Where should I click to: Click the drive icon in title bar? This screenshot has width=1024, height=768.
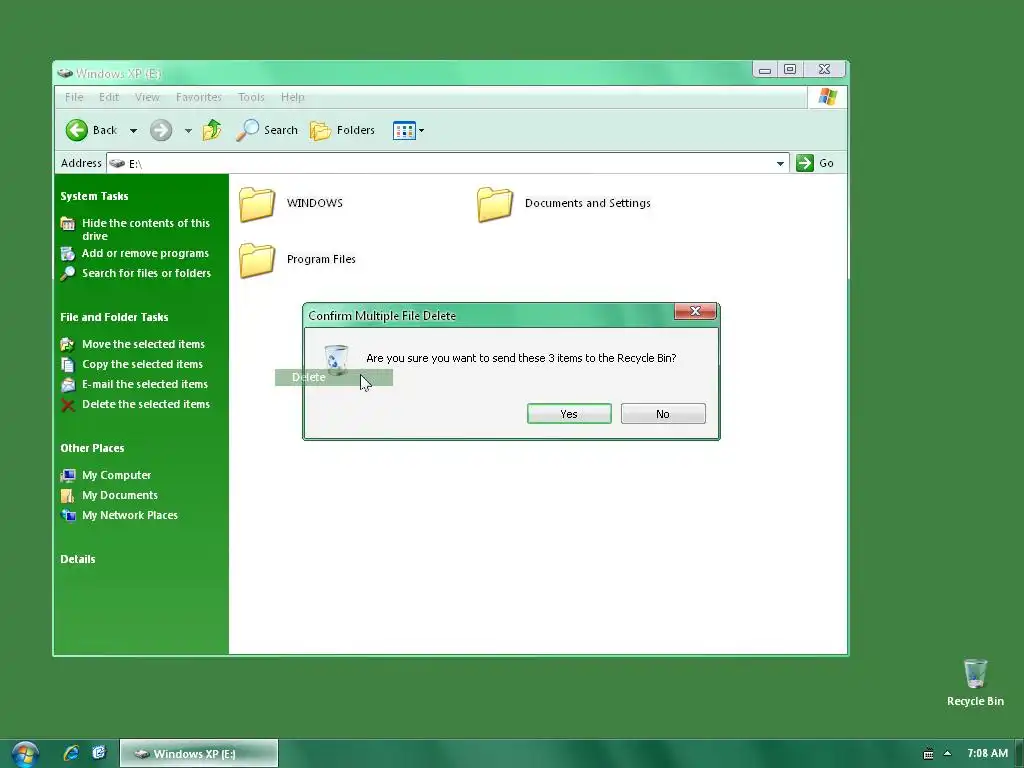tap(65, 73)
